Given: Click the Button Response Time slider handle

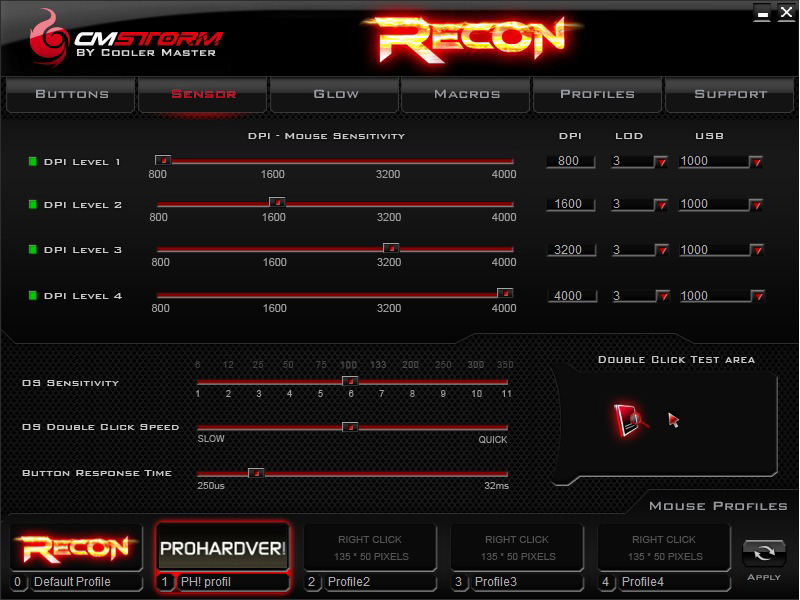Looking at the screenshot, I should 256,473.
